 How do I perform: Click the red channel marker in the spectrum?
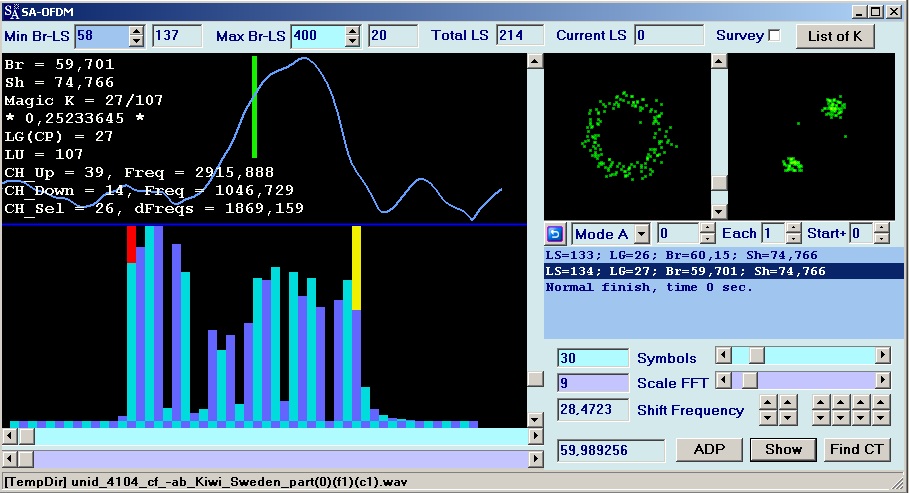pos(131,244)
